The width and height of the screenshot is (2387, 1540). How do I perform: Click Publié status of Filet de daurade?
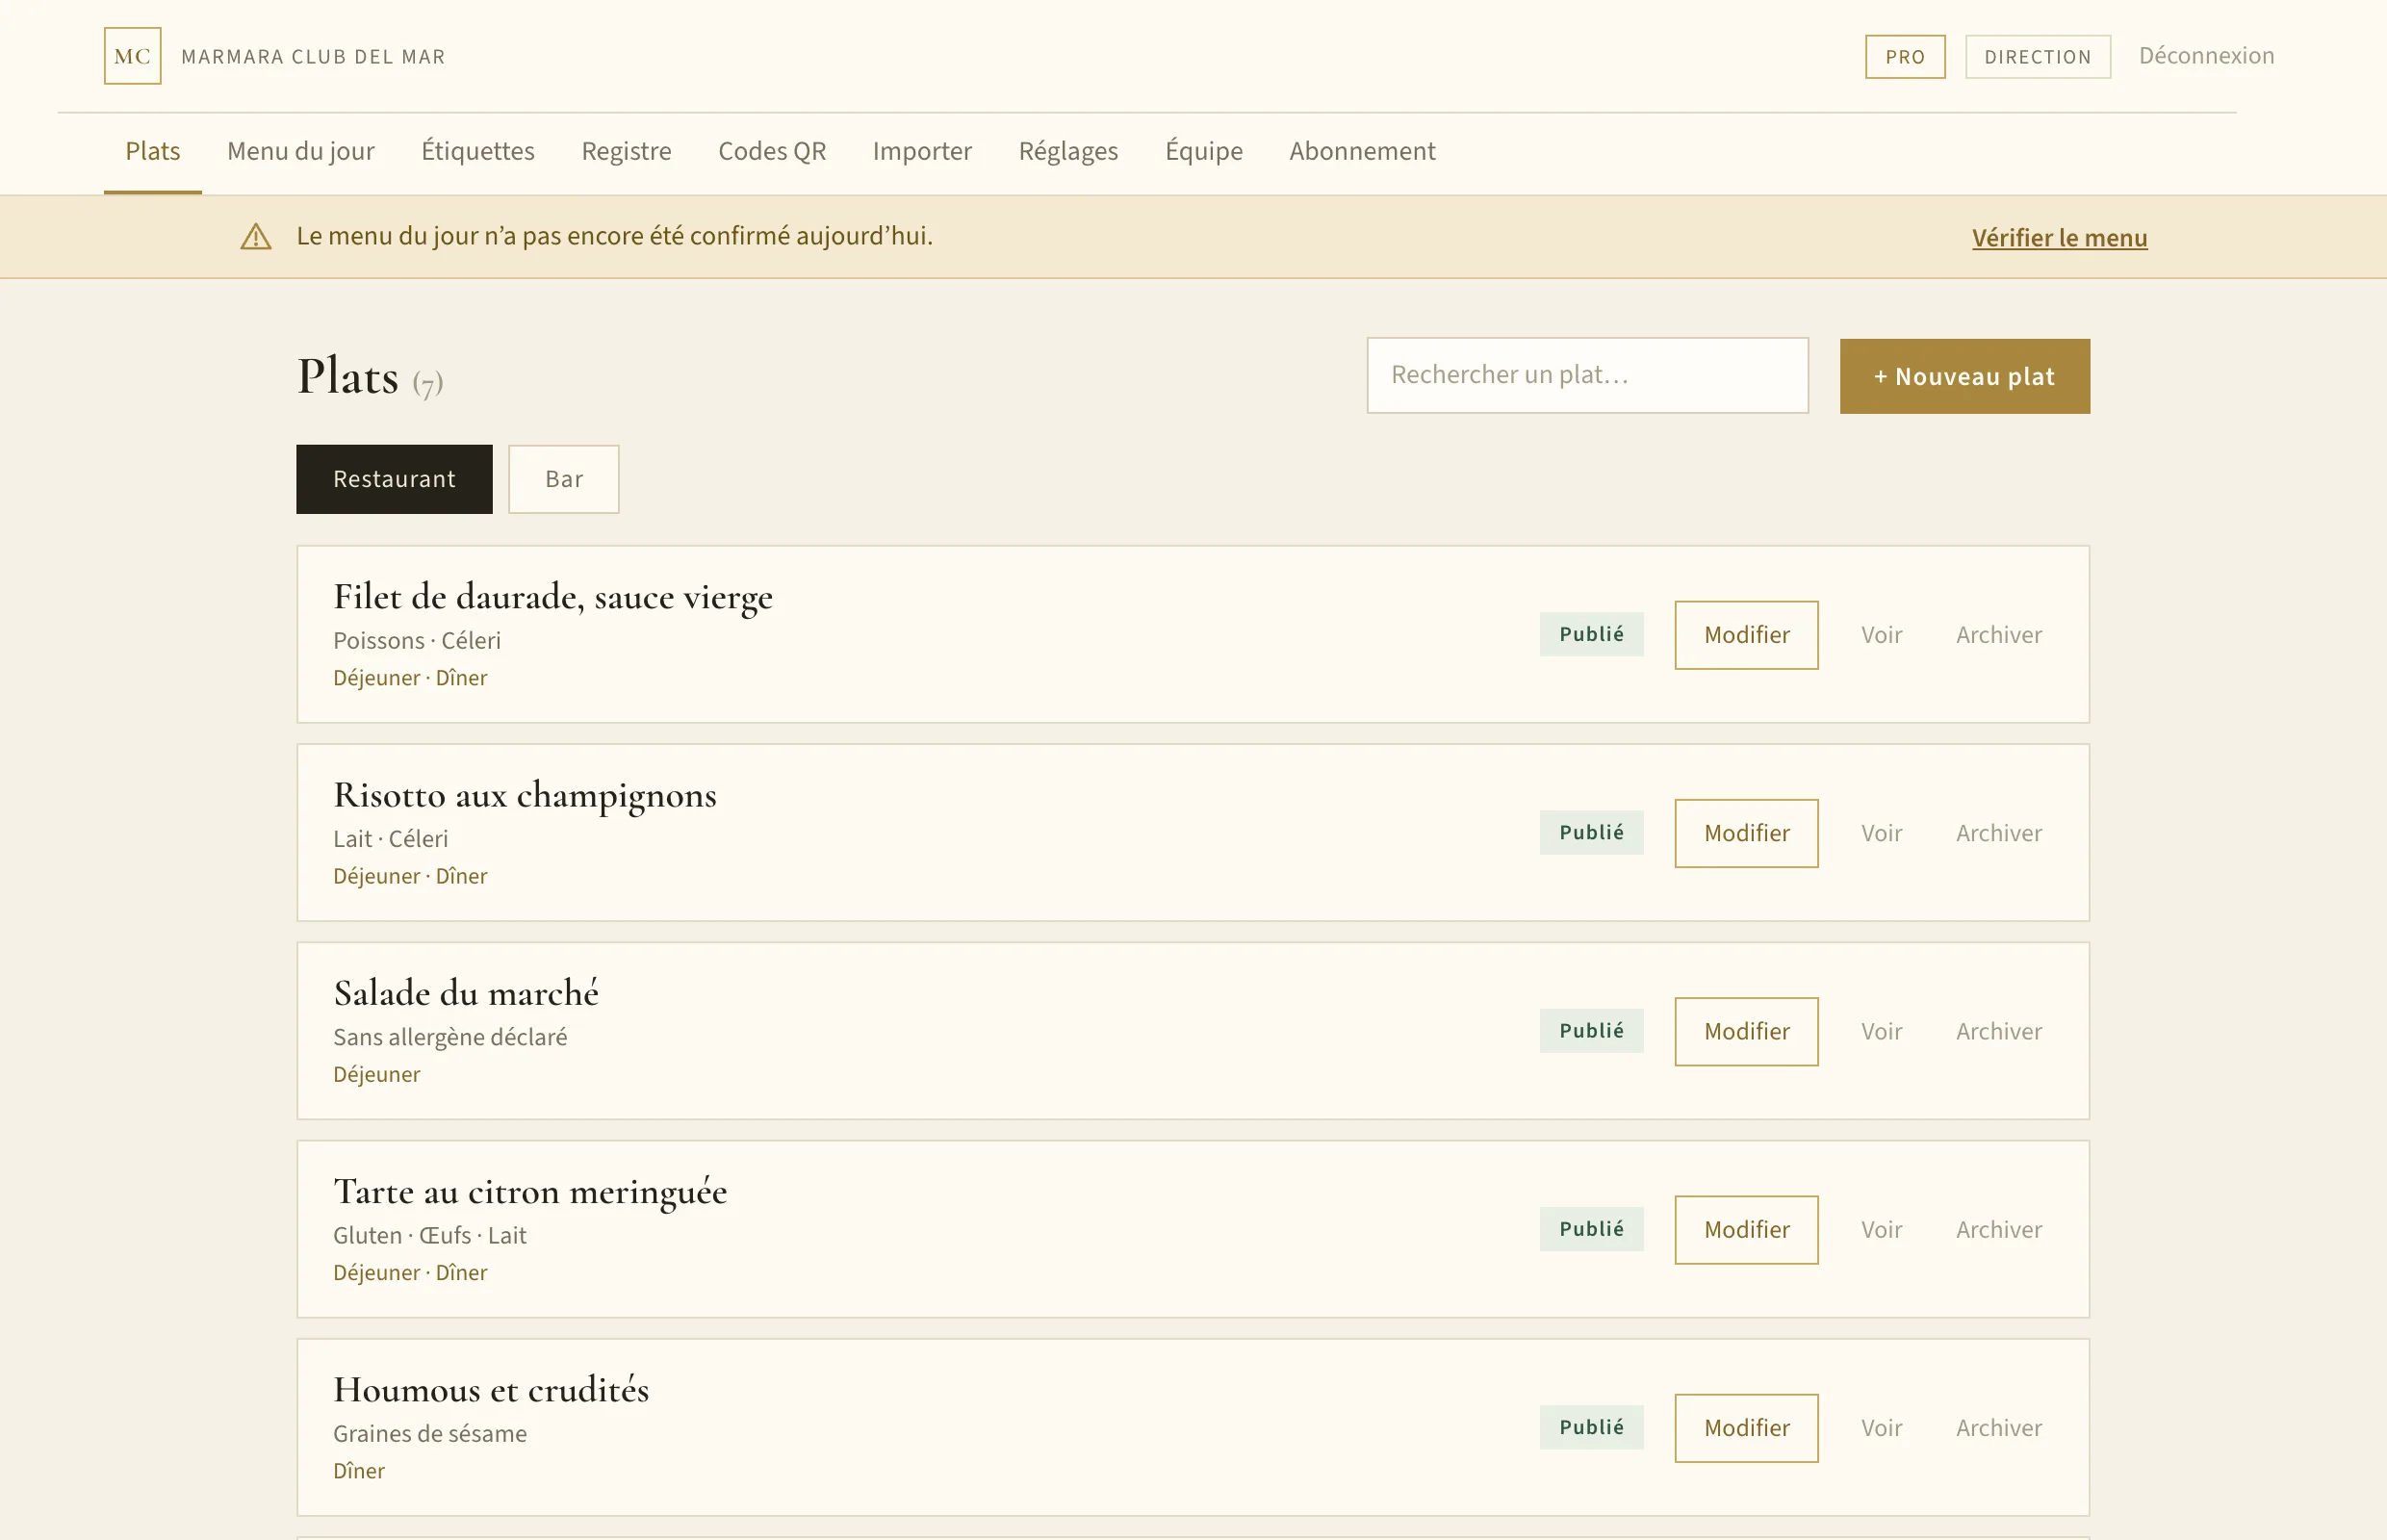pos(1592,634)
